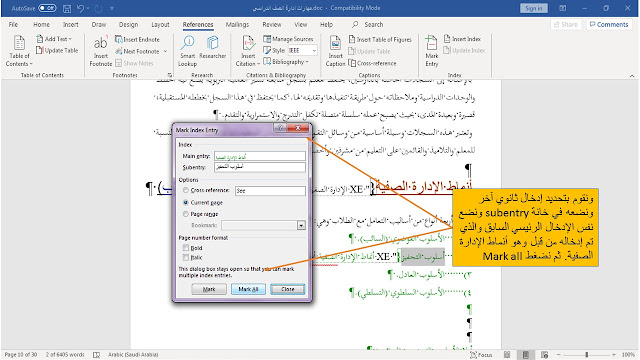Click the Main entry field

pyautogui.click(x=260, y=156)
